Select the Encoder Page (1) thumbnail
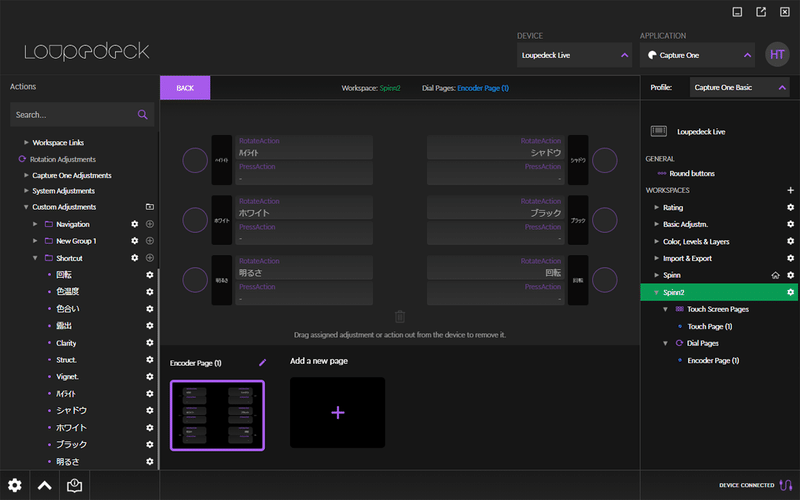Screen dimensions: 800x500 [217, 415]
